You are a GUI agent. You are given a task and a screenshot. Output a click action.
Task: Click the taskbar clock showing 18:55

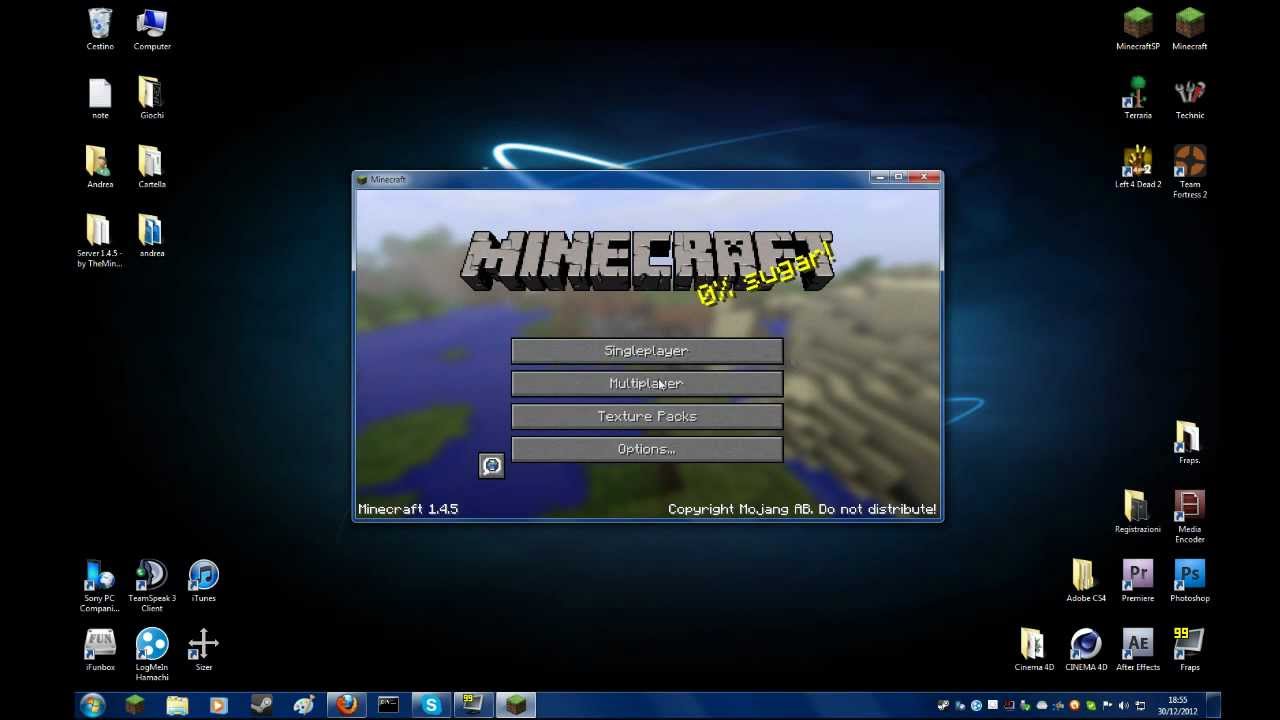click(x=1178, y=706)
